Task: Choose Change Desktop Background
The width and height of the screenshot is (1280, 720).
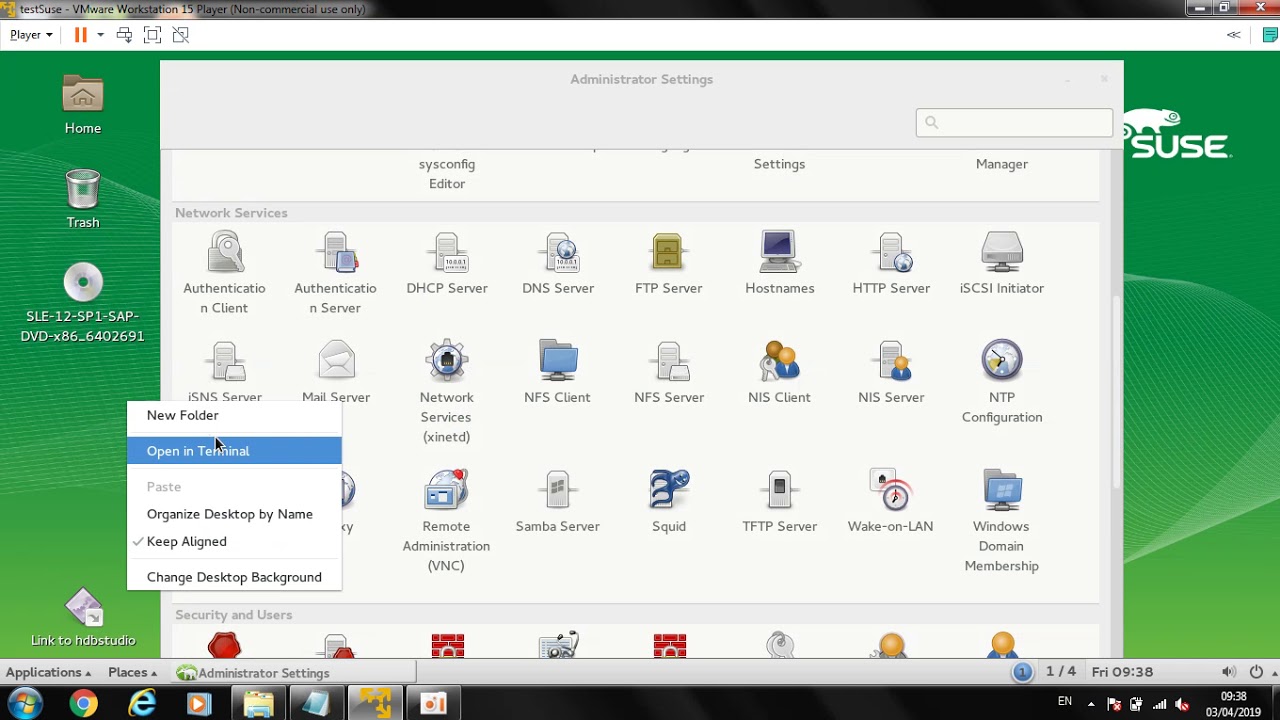Action: tap(234, 577)
